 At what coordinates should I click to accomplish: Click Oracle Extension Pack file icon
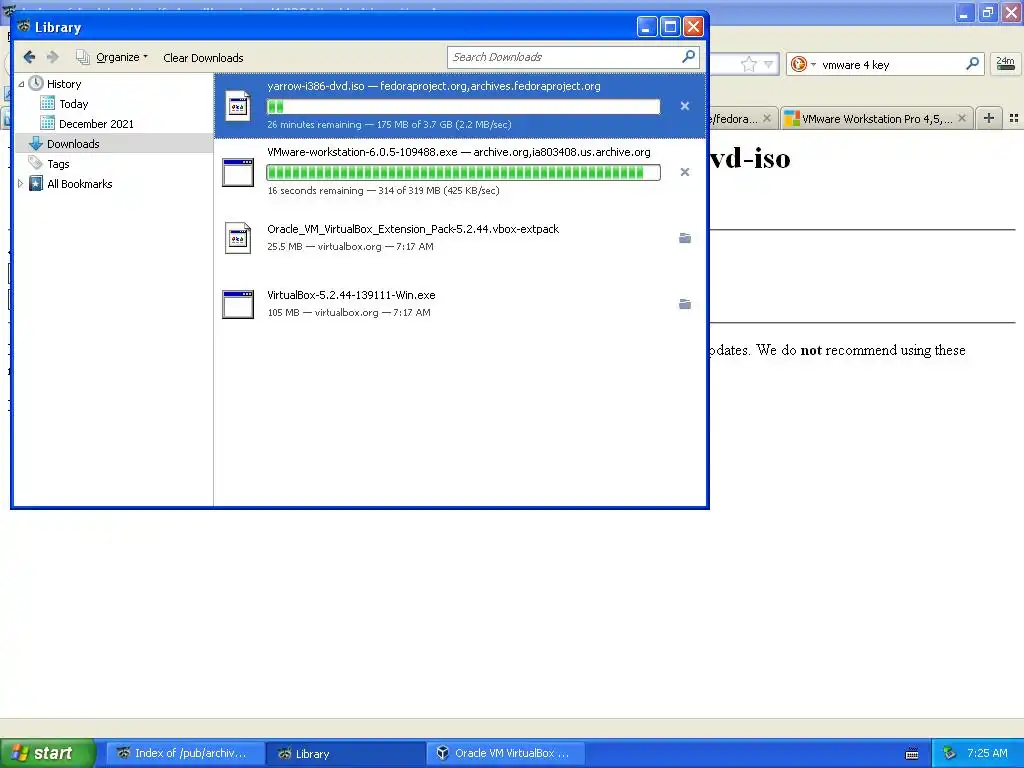click(x=238, y=238)
